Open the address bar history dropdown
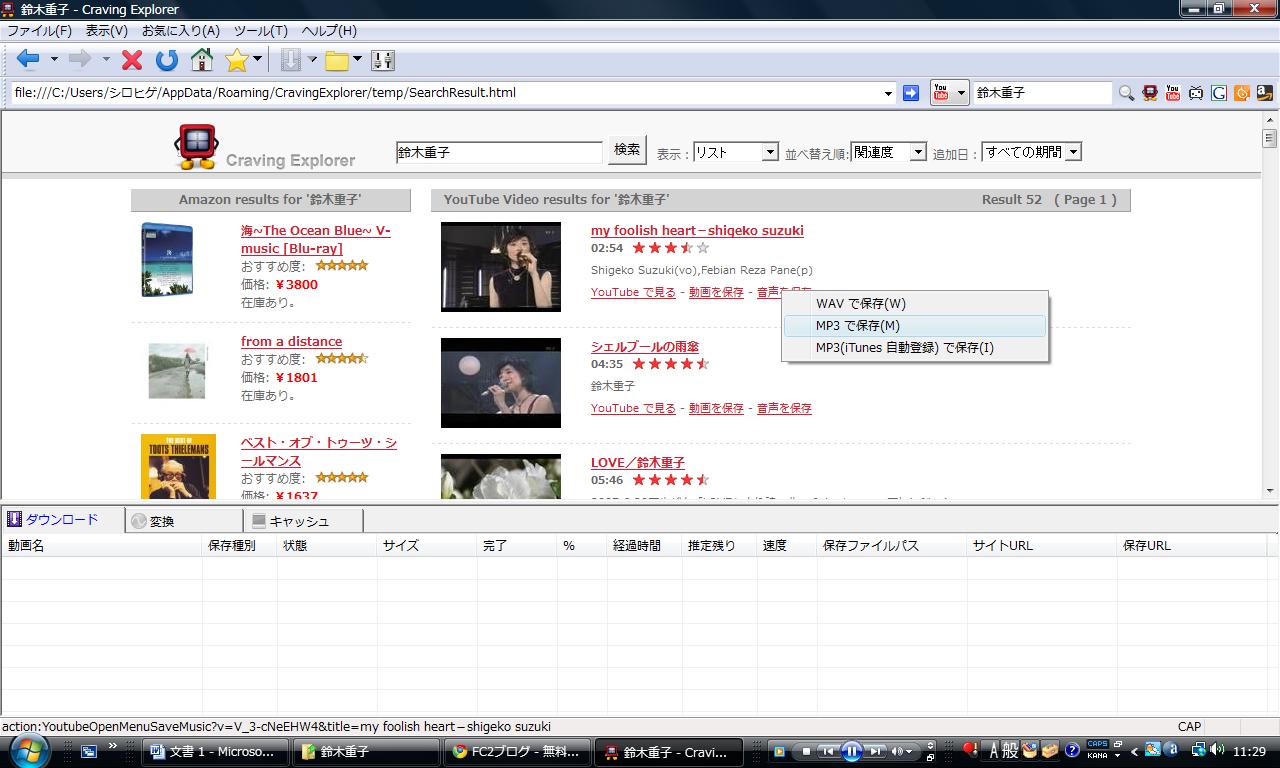The height and width of the screenshot is (768, 1280). click(889, 93)
